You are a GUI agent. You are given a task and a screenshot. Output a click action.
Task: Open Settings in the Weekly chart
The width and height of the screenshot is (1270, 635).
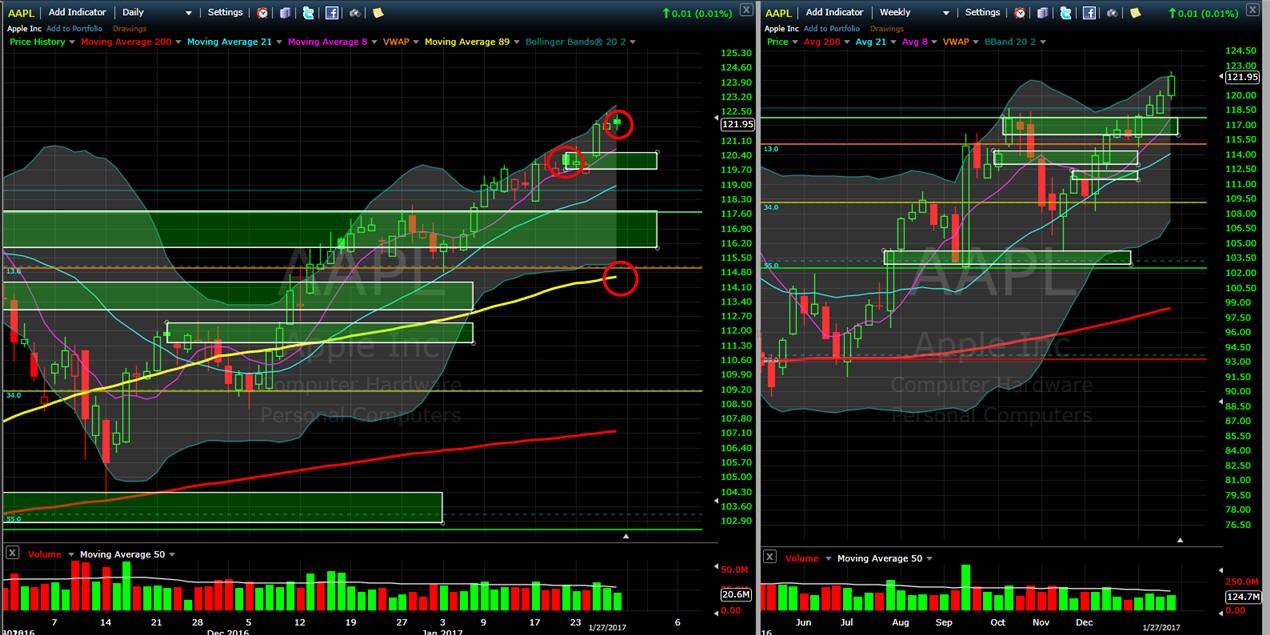coord(982,12)
